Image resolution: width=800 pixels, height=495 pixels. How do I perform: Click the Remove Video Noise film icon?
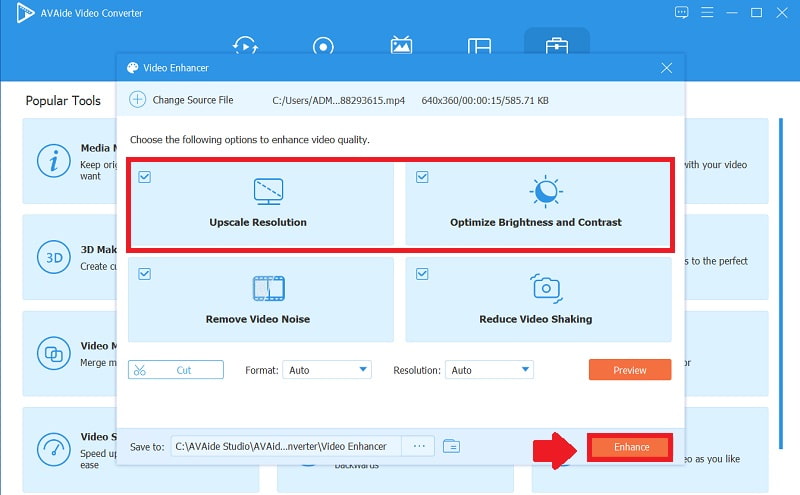(269, 288)
